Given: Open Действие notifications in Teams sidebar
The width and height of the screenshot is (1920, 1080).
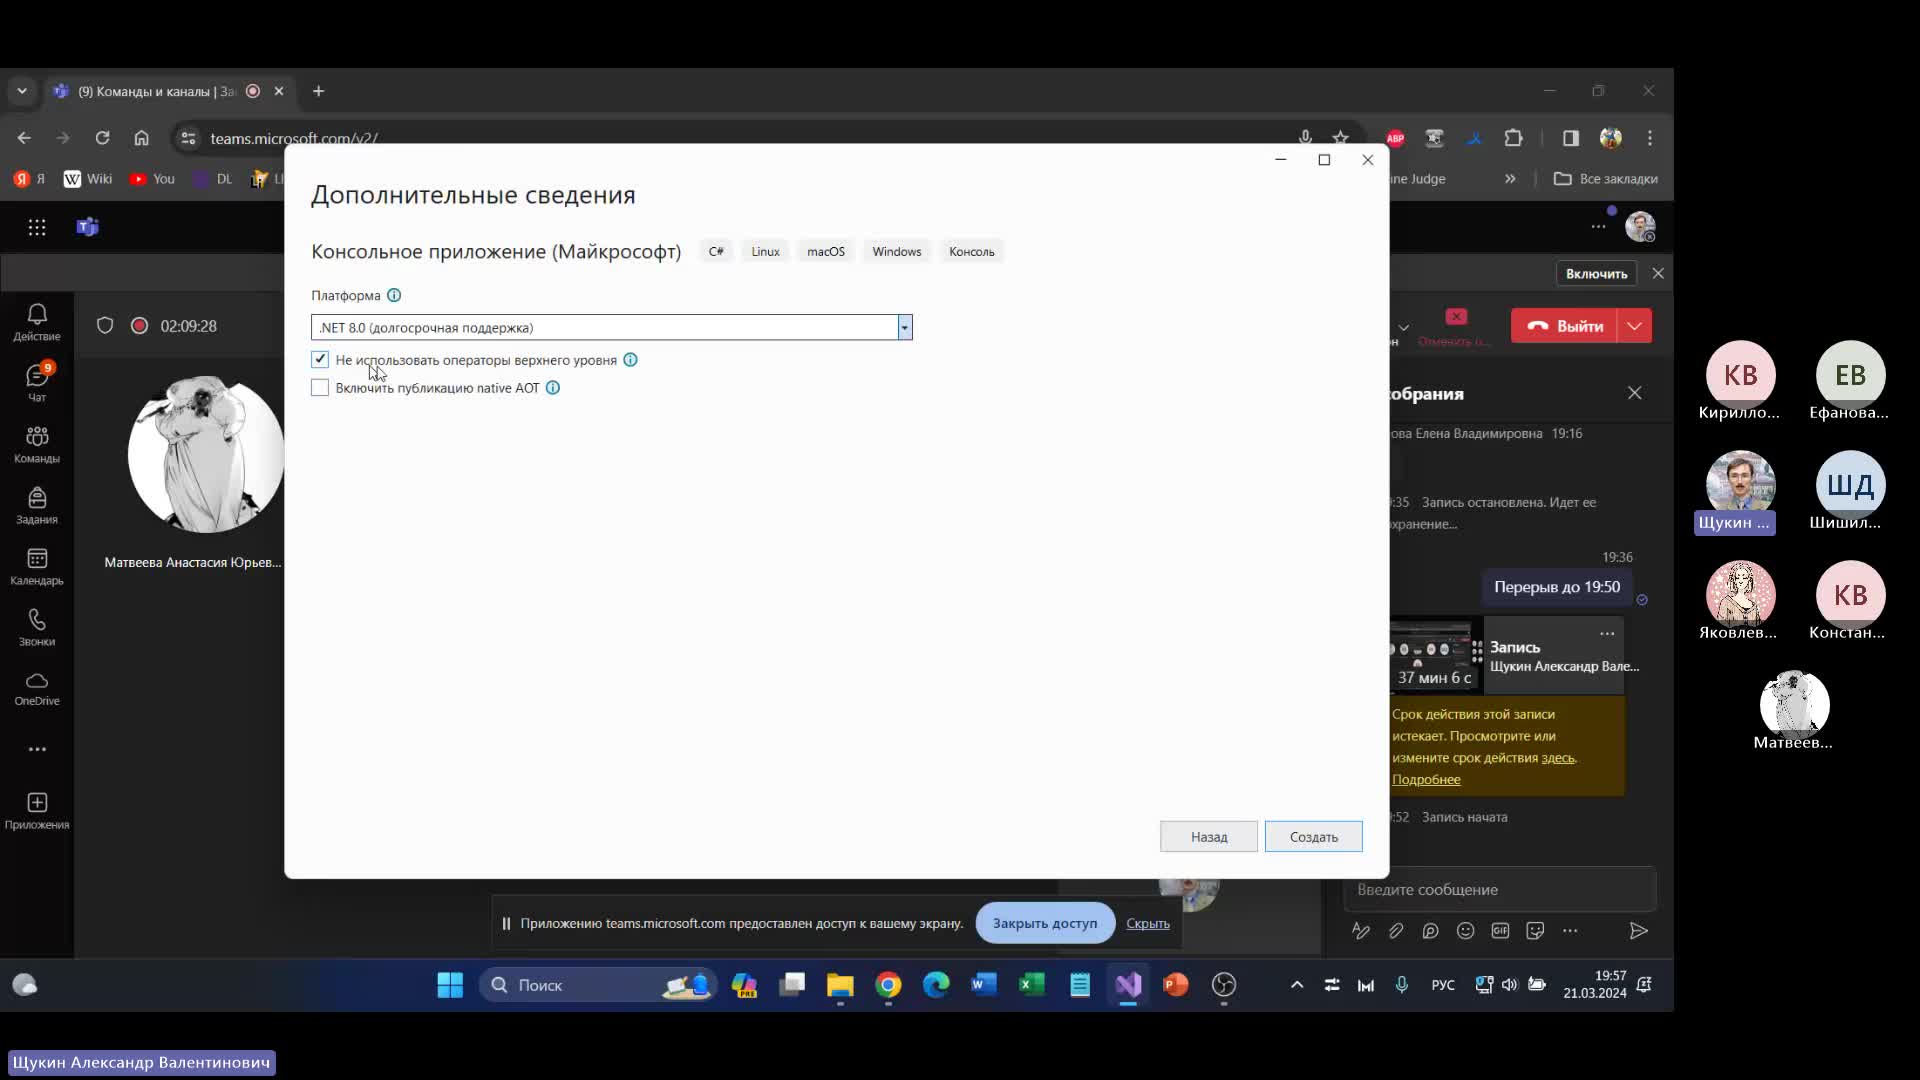Looking at the screenshot, I should (37, 322).
